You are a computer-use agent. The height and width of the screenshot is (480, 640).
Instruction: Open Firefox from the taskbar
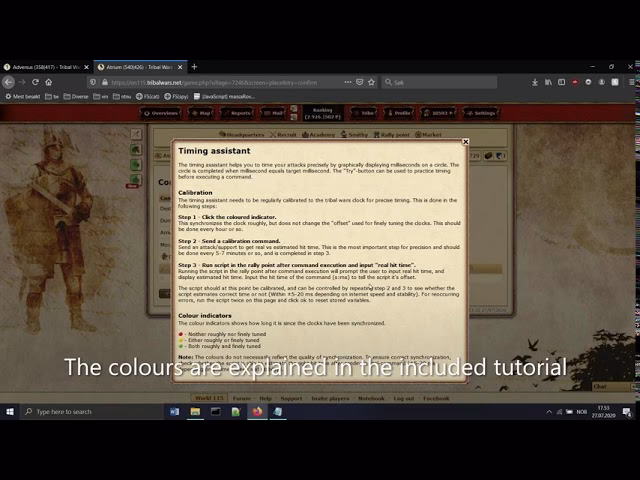(x=257, y=411)
